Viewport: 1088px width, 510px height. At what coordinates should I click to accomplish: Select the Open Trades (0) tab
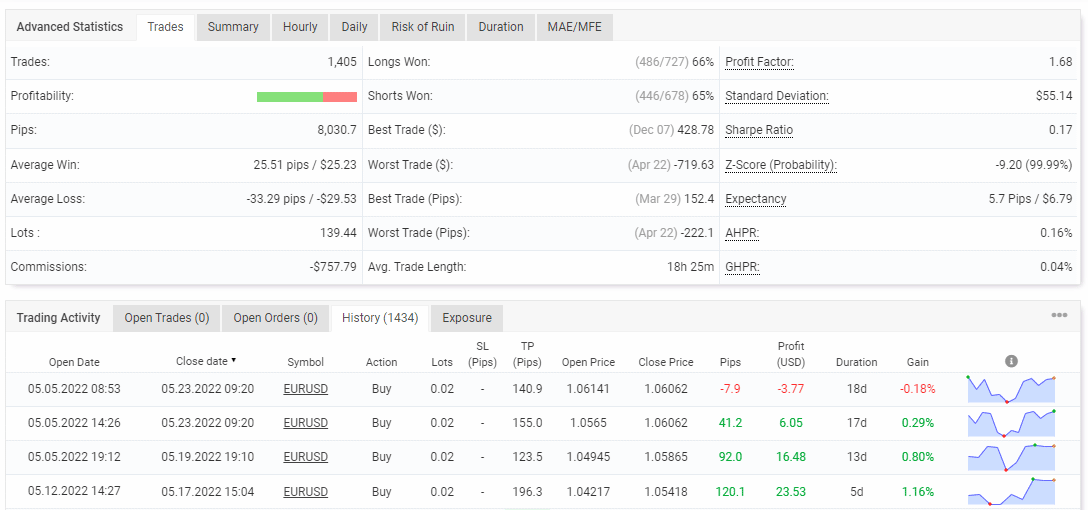click(167, 318)
